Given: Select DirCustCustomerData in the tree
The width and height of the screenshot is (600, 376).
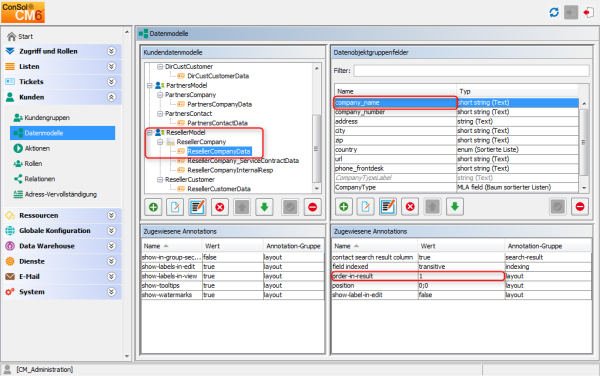Looking at the screenshot, I should [218, 76].
